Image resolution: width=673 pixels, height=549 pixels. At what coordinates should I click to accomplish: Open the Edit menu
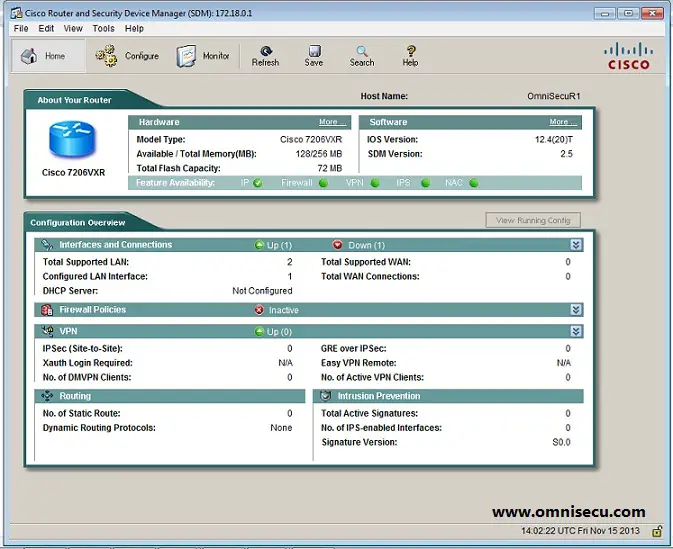(46, 28)
